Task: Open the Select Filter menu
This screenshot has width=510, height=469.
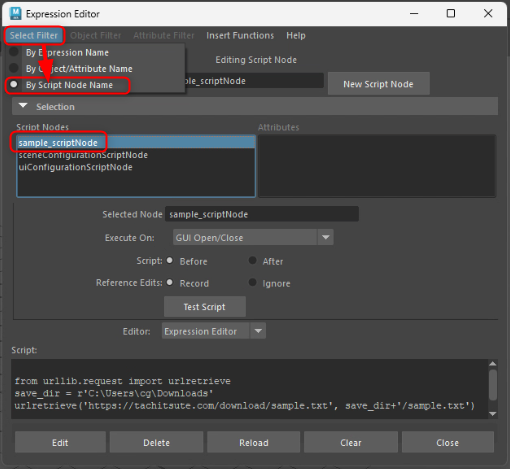Action: [x=33, y=36]
